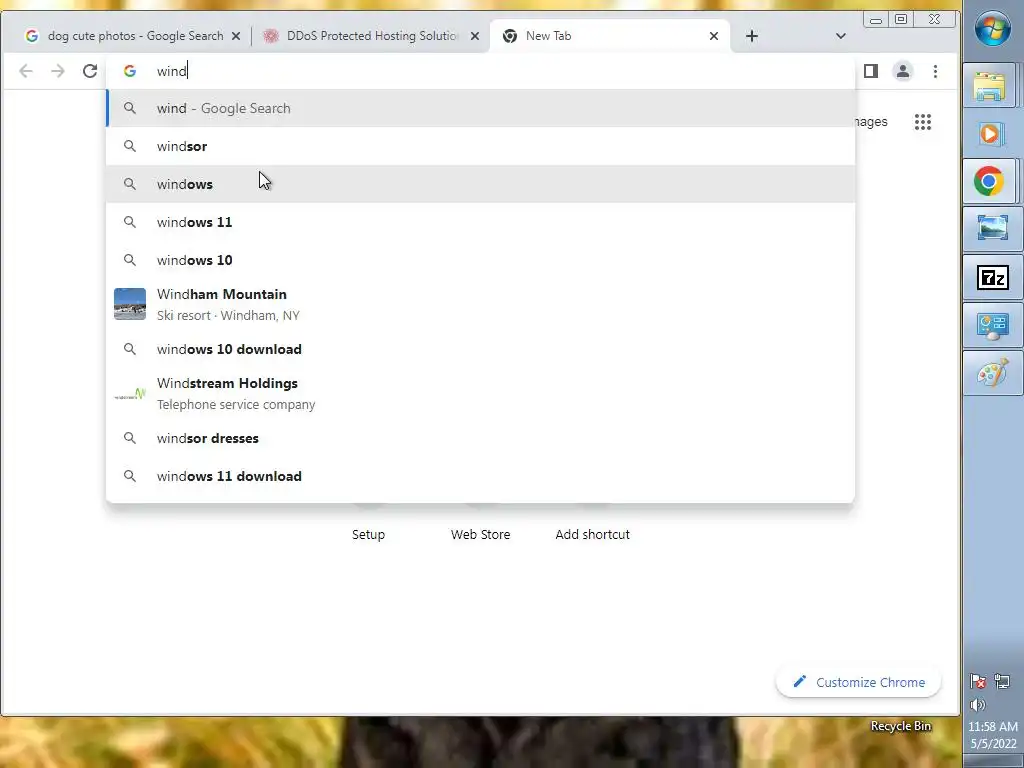The image size is (1024, 768).
Task: Click the magnifier icon beside windows 11
Action: [130, 222]
